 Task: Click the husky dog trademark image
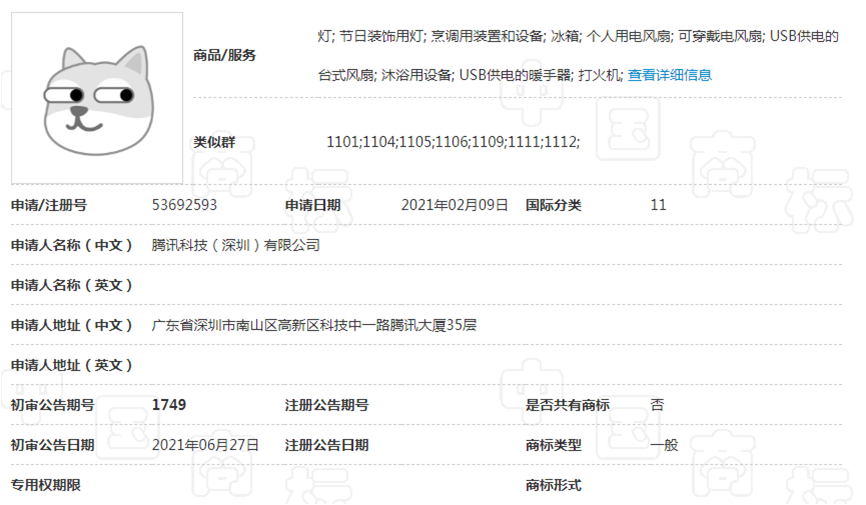[97, 98]
